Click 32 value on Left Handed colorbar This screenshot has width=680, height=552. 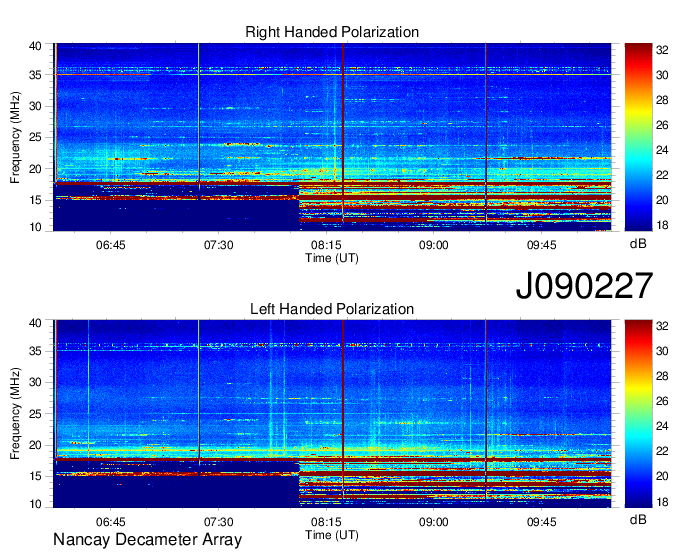point(662,326)
